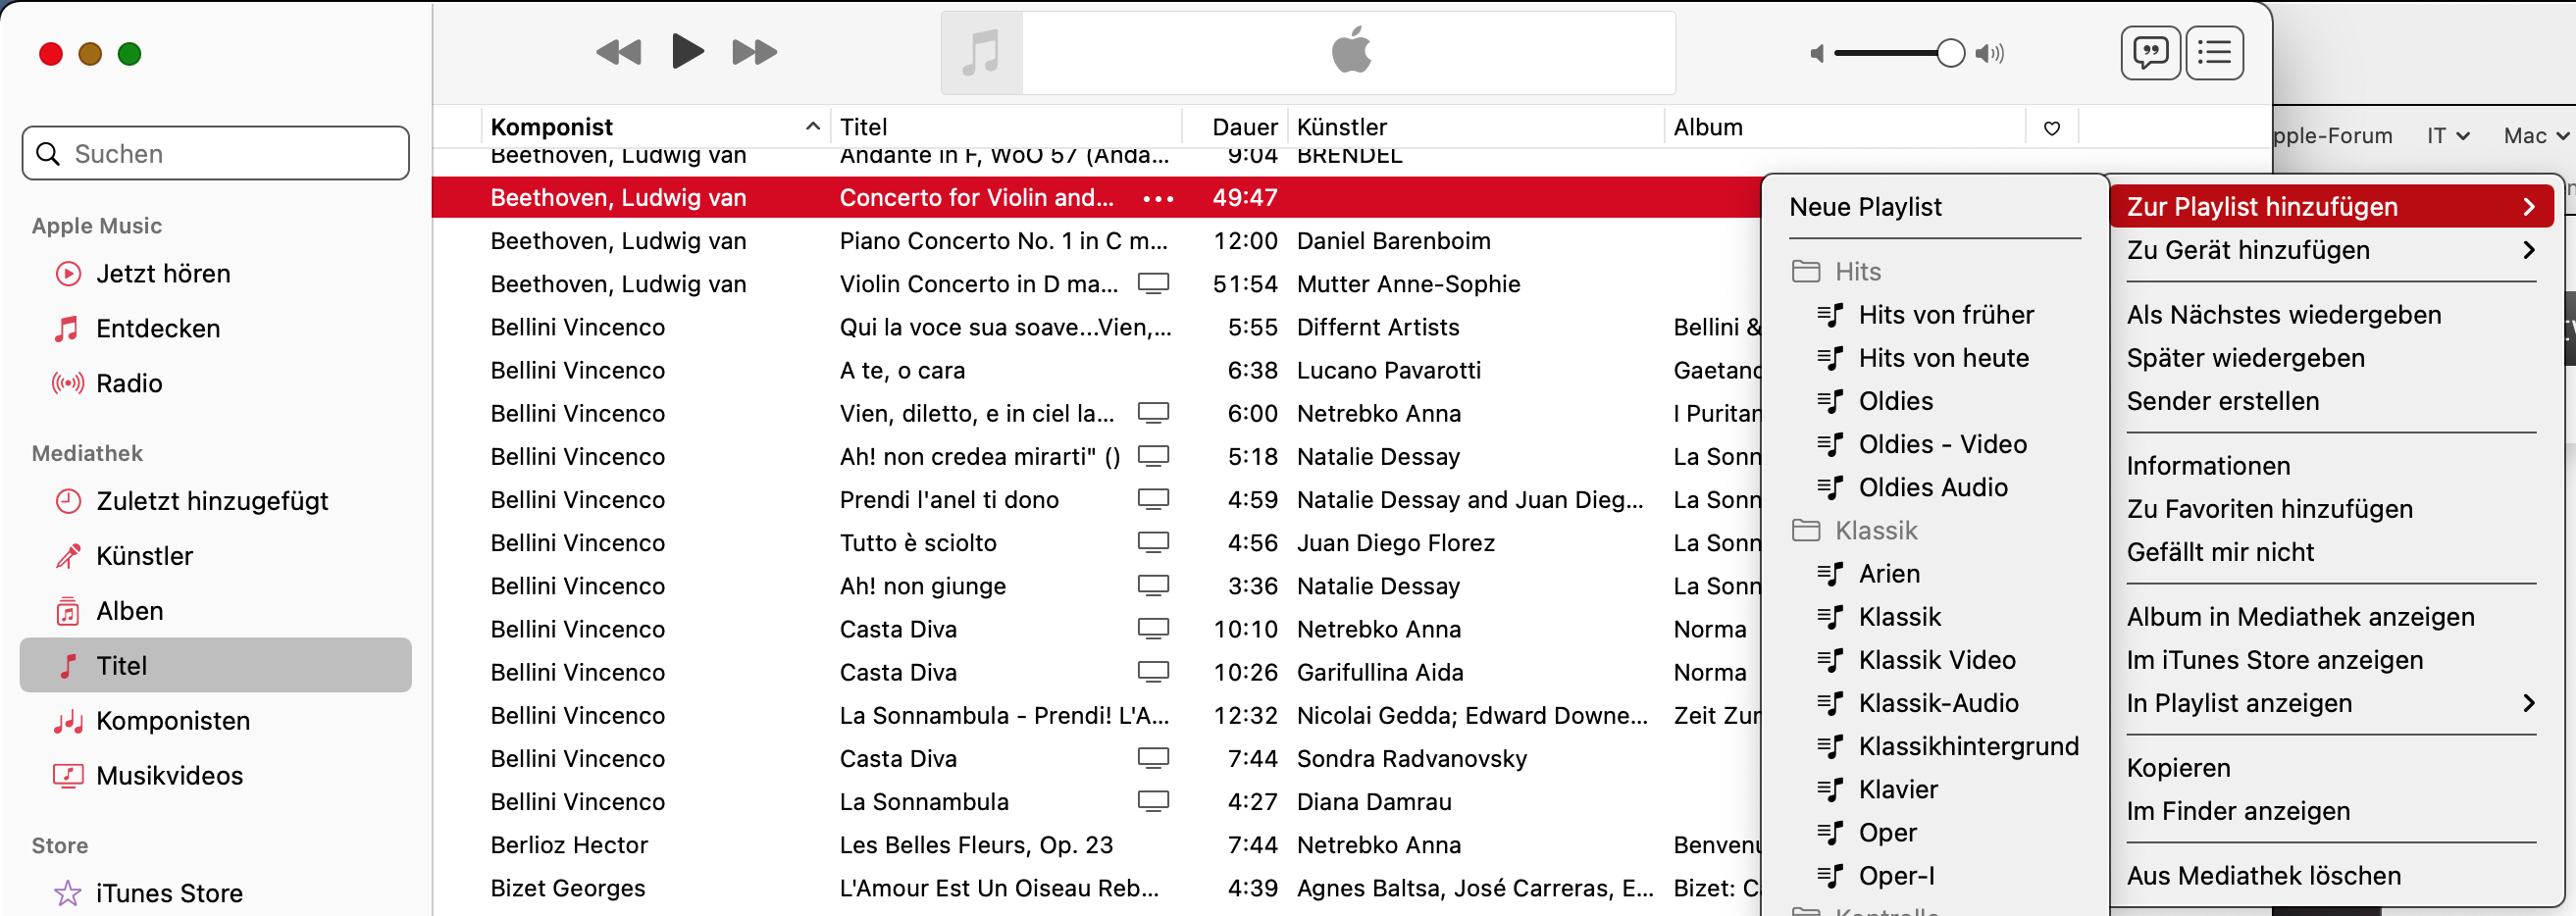
Task: Click the favorites heart column header
Action: point(2051,128)
